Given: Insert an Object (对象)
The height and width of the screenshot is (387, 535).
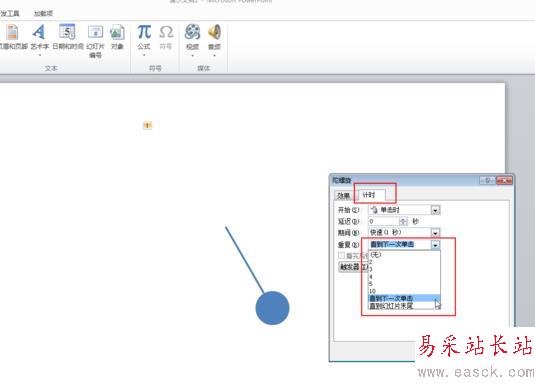Looking at the screenshot, I should pyautogui.click(x=117, y=37).
